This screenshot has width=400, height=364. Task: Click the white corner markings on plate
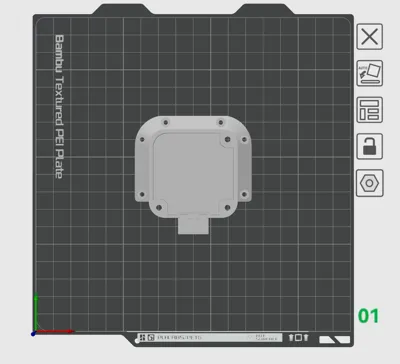click(335, 339)
